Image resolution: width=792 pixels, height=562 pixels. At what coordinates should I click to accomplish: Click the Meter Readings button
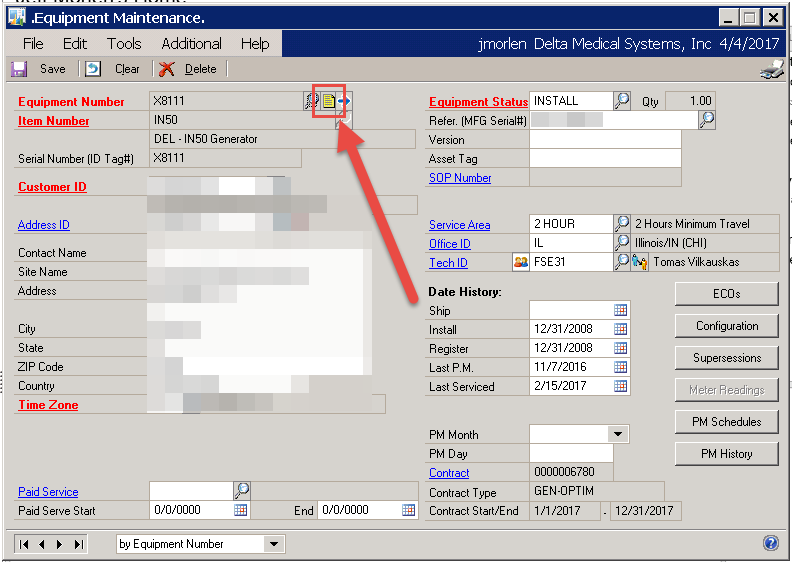(727, 390)
